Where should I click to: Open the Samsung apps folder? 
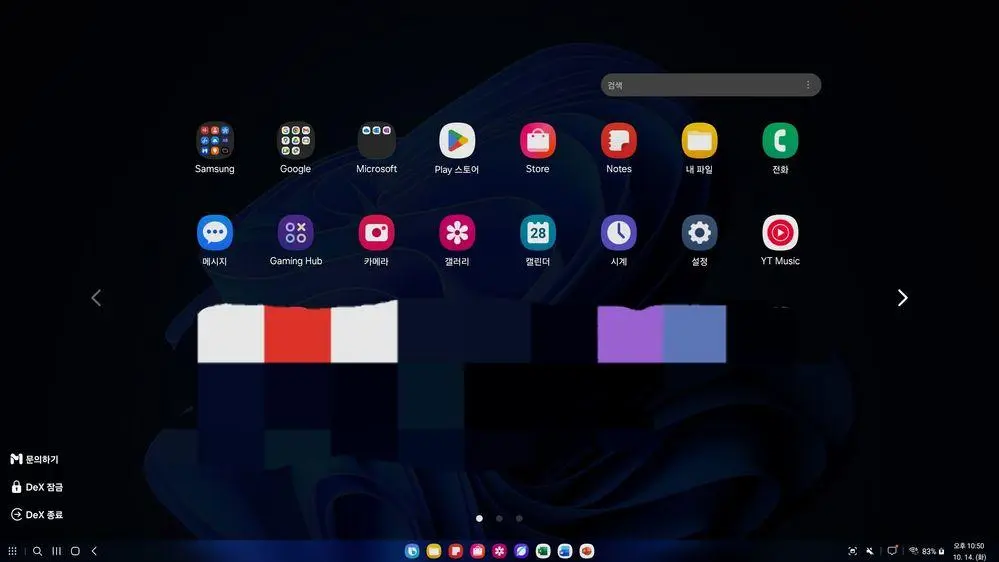pyautogui.click(x=215, y=141)
